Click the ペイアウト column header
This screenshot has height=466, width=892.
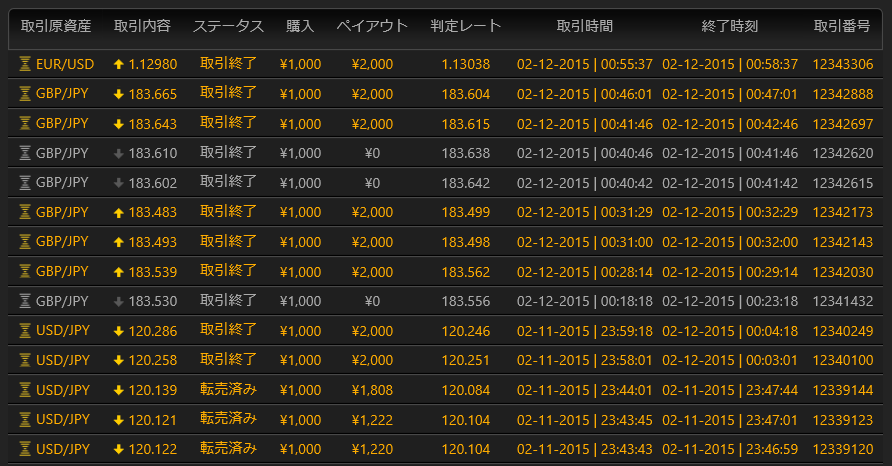[372, 26]
